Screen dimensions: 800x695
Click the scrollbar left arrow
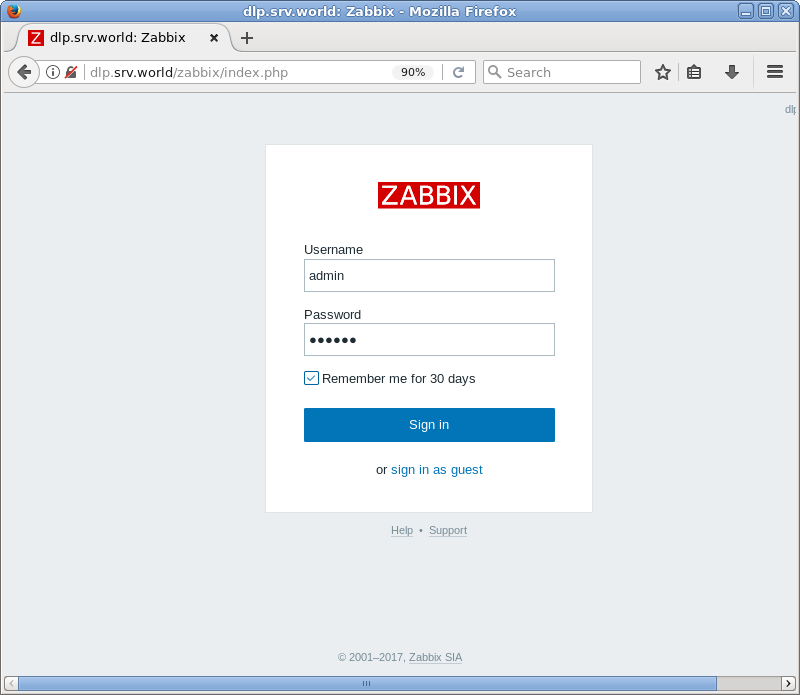click(11, 683)
